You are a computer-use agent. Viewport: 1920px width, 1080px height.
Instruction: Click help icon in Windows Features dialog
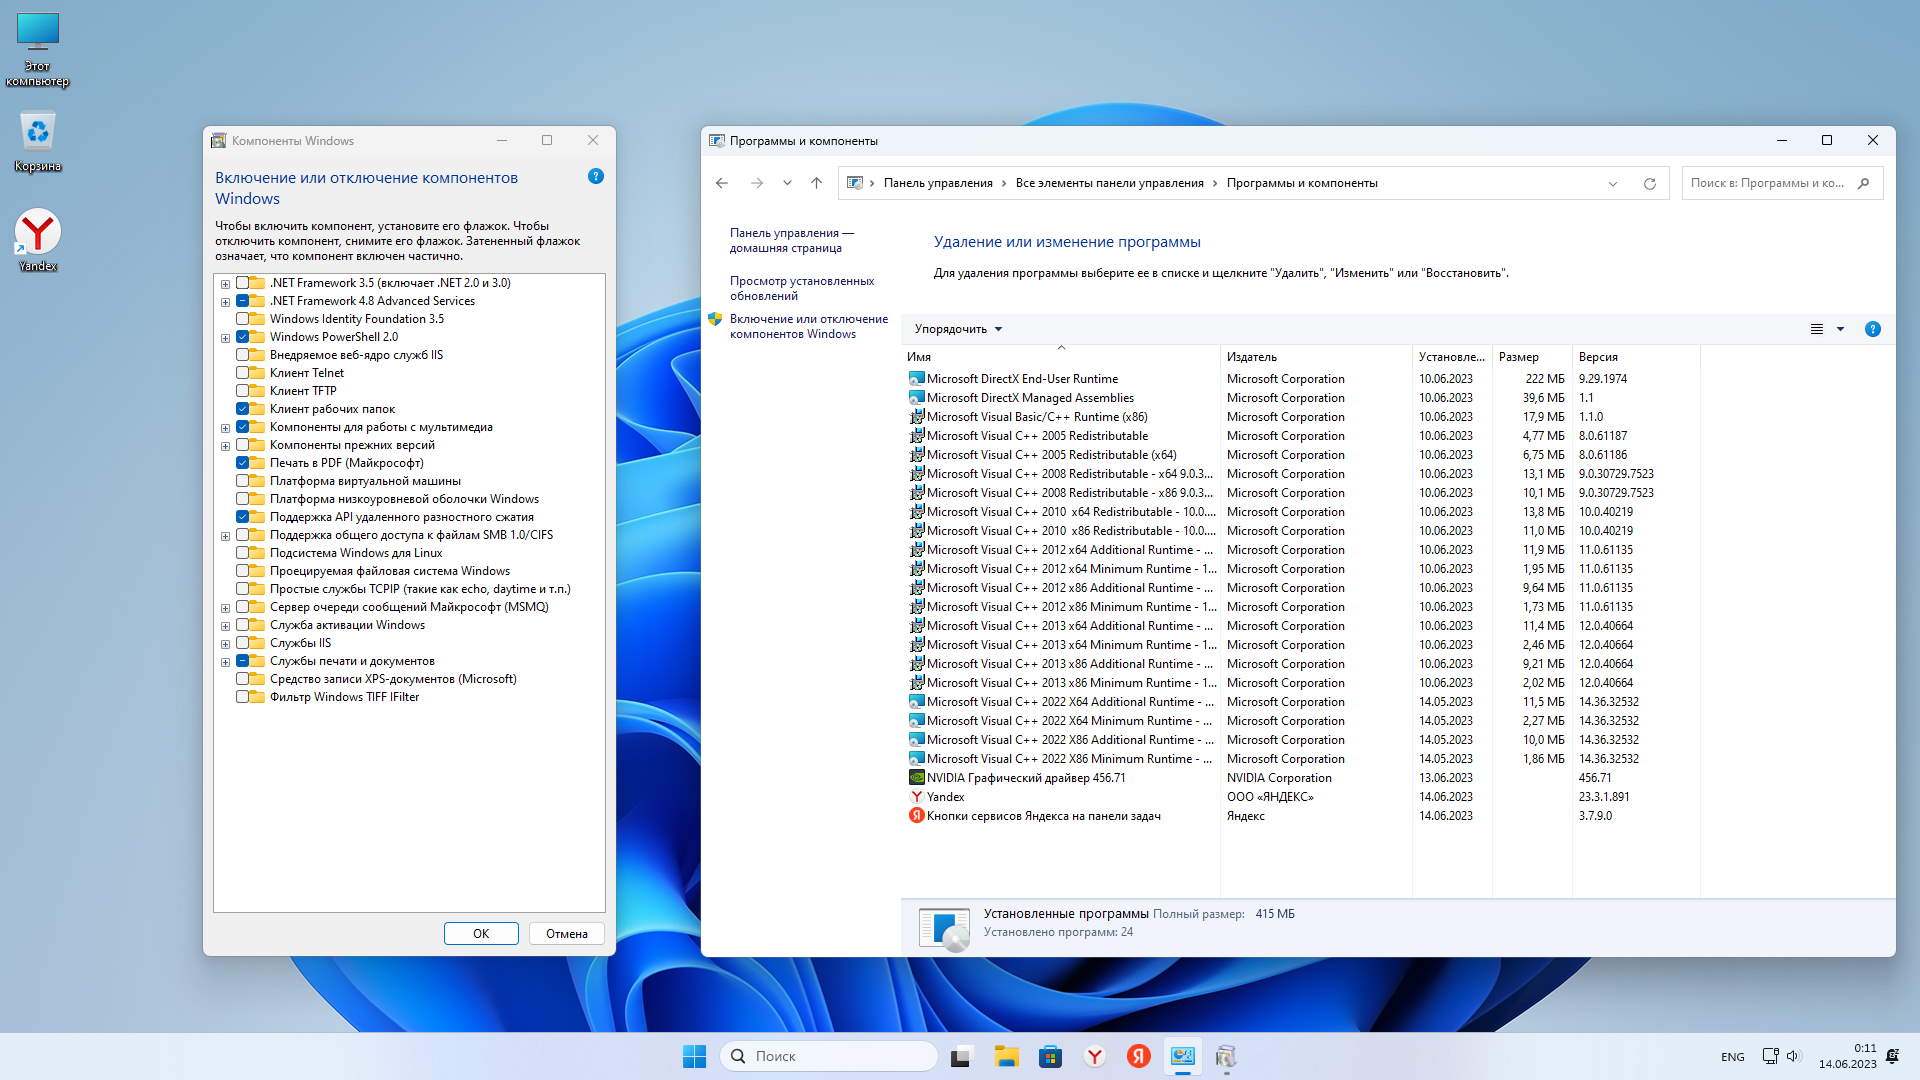pos(596,176)
